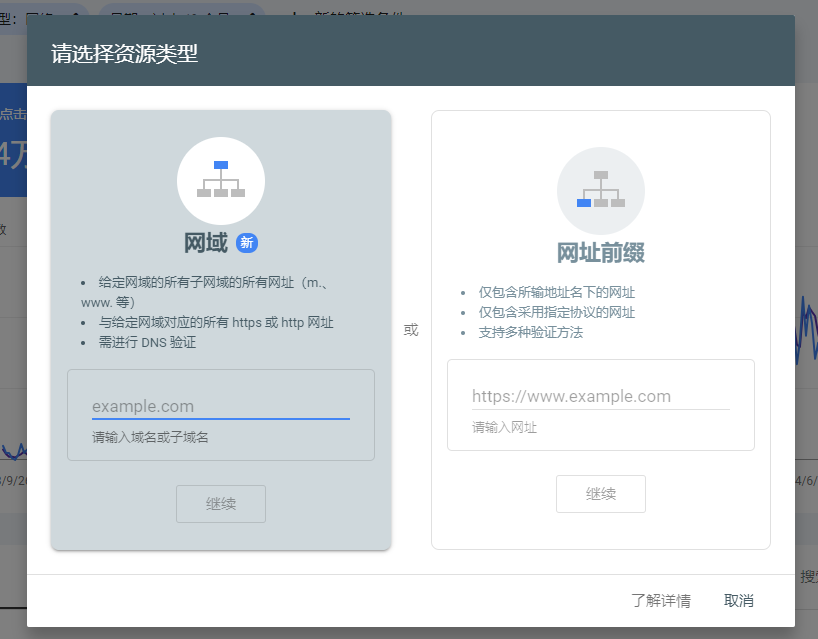This screenshot has width=818, height=639.
Task: Click the circular icon above 网址前缀 heading
Action: [x=601, y=191]
